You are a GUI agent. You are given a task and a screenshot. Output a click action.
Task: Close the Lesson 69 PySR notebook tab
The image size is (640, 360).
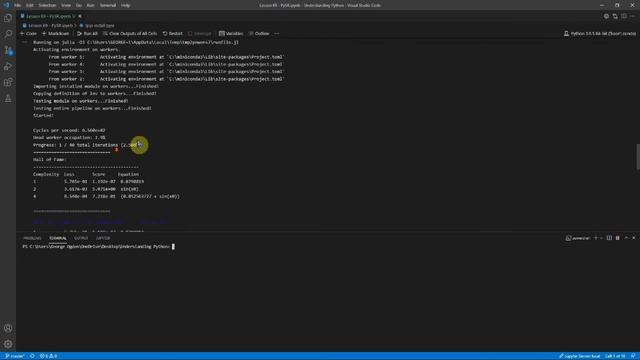[x=80, y=16]
